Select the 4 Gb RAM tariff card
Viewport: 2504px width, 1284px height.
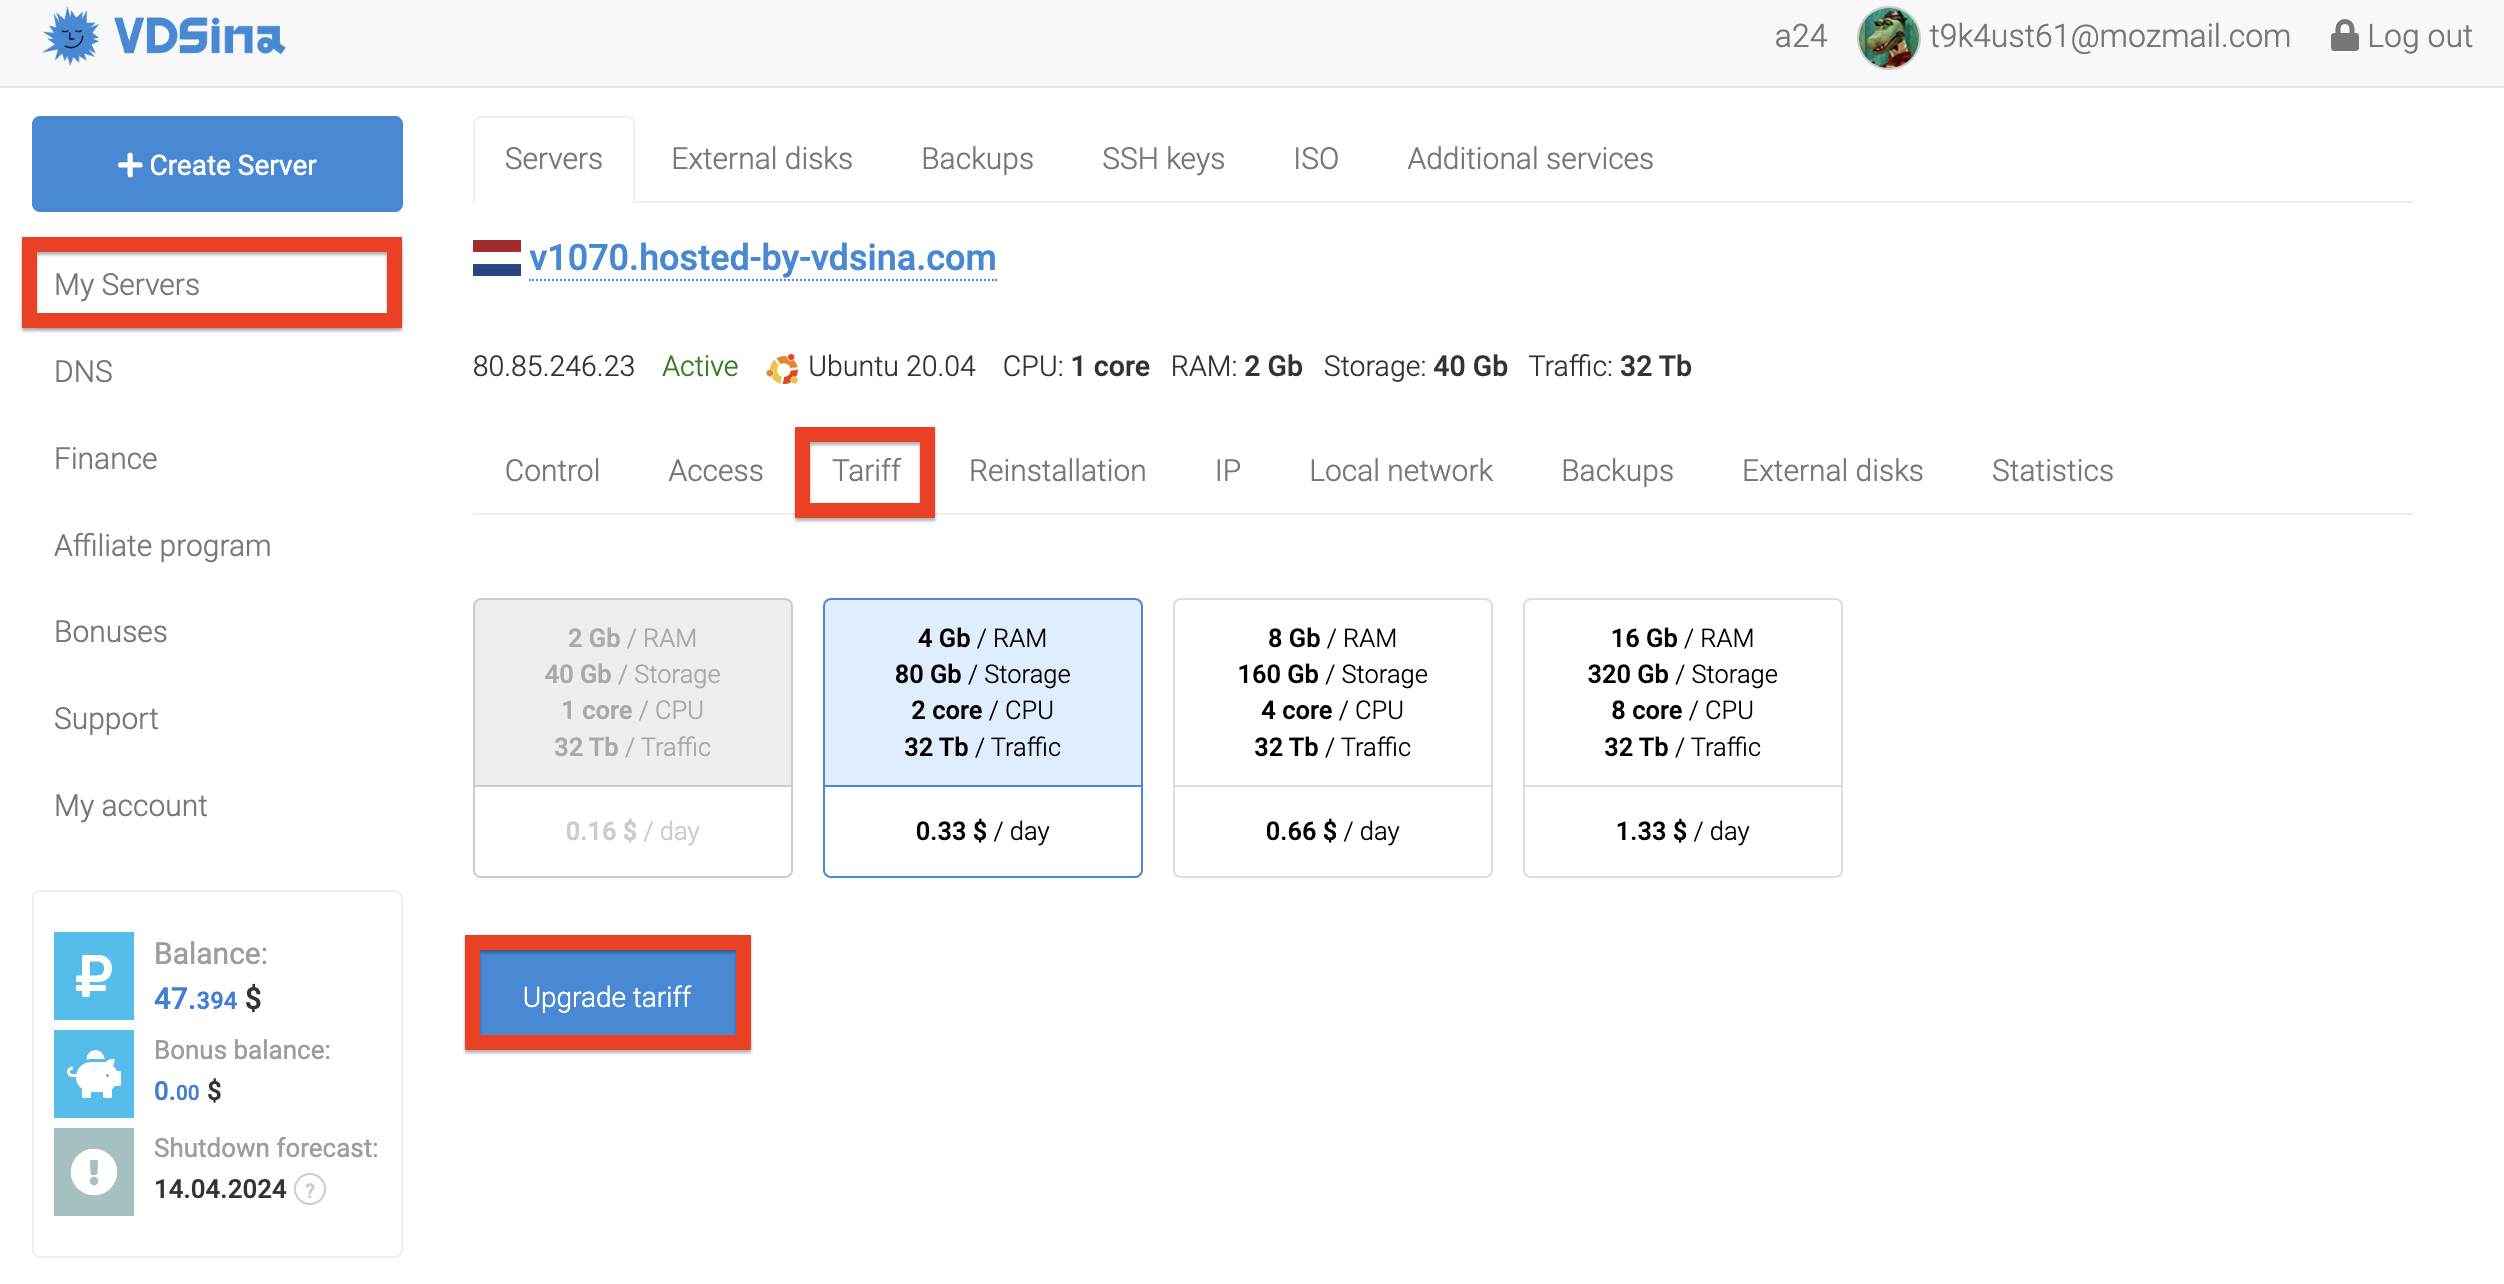[x=983, y=738]
